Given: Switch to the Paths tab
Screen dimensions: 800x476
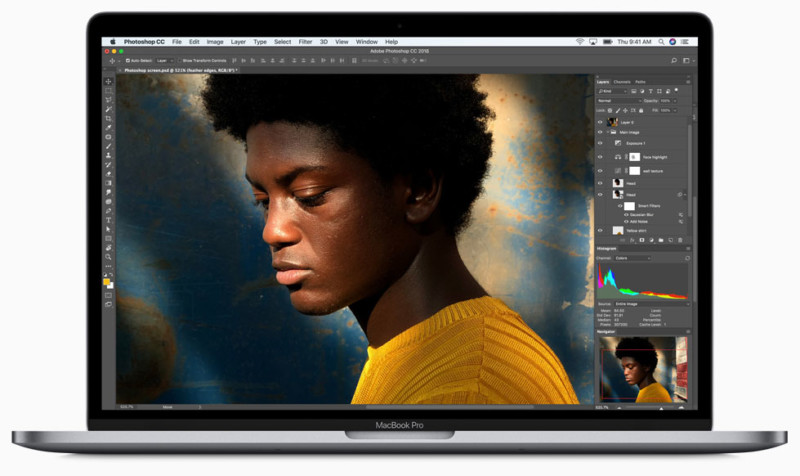Looking at the screenshot, I should (x=640, y=82).
